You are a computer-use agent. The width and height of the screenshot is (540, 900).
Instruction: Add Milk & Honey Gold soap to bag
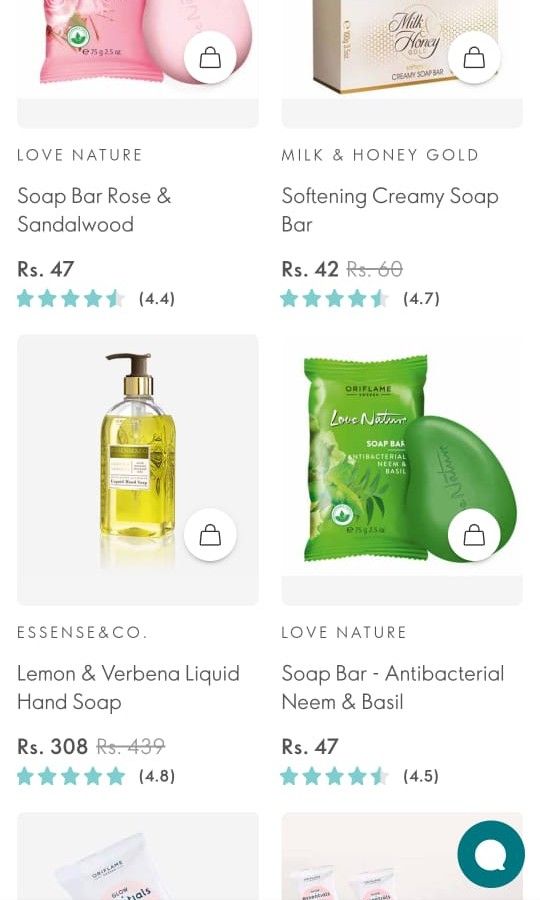click(474, 57)
